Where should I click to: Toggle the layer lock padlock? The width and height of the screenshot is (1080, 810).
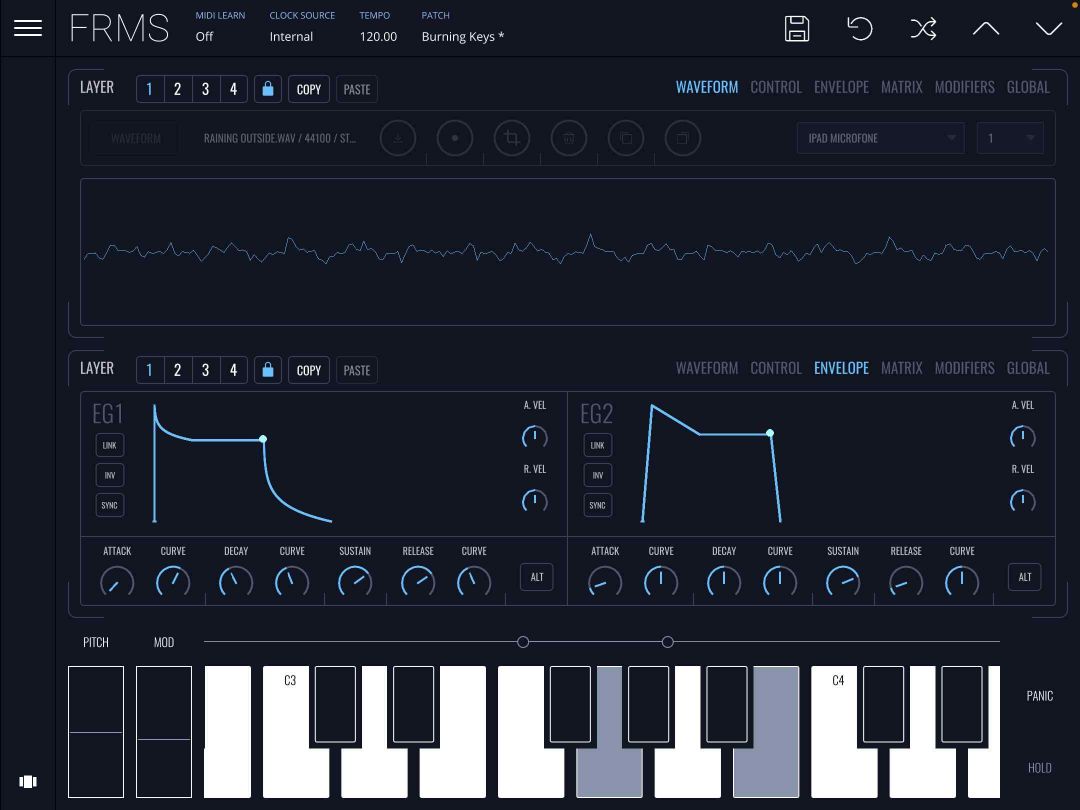[268, 88]
